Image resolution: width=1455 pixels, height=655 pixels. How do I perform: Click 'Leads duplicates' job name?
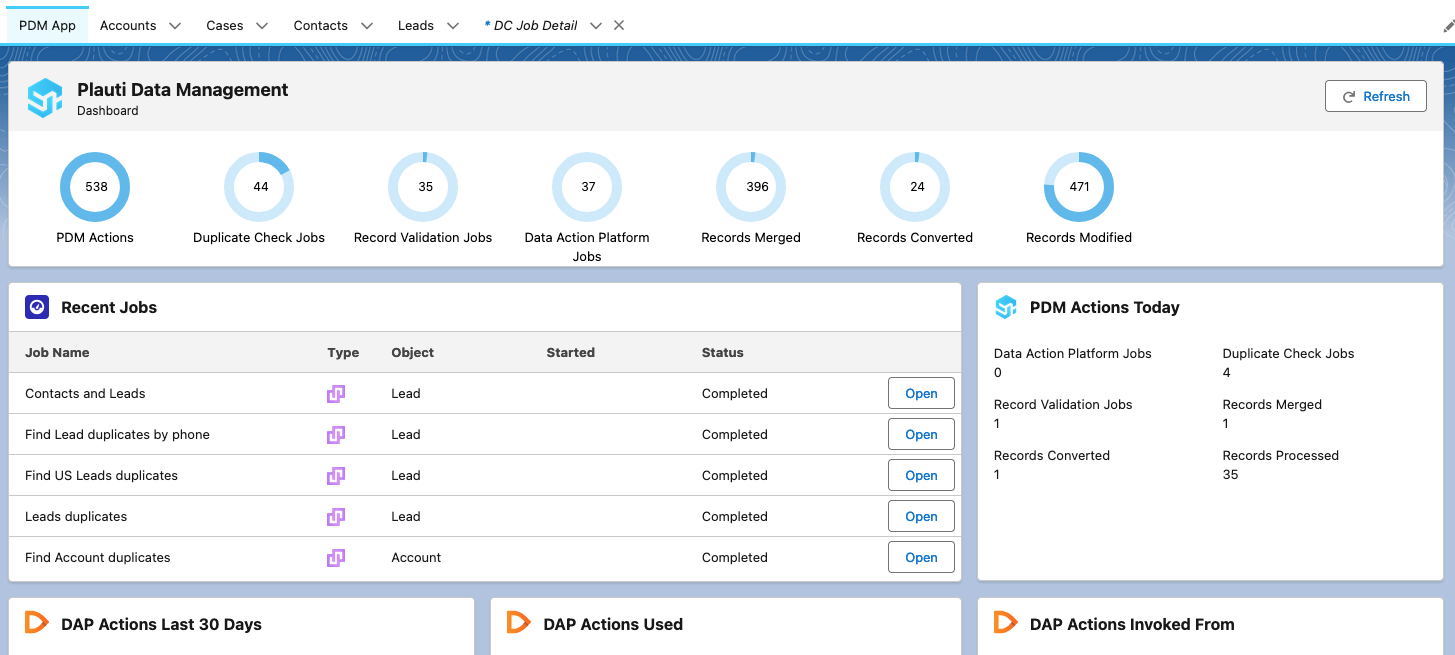coord(76,517)
